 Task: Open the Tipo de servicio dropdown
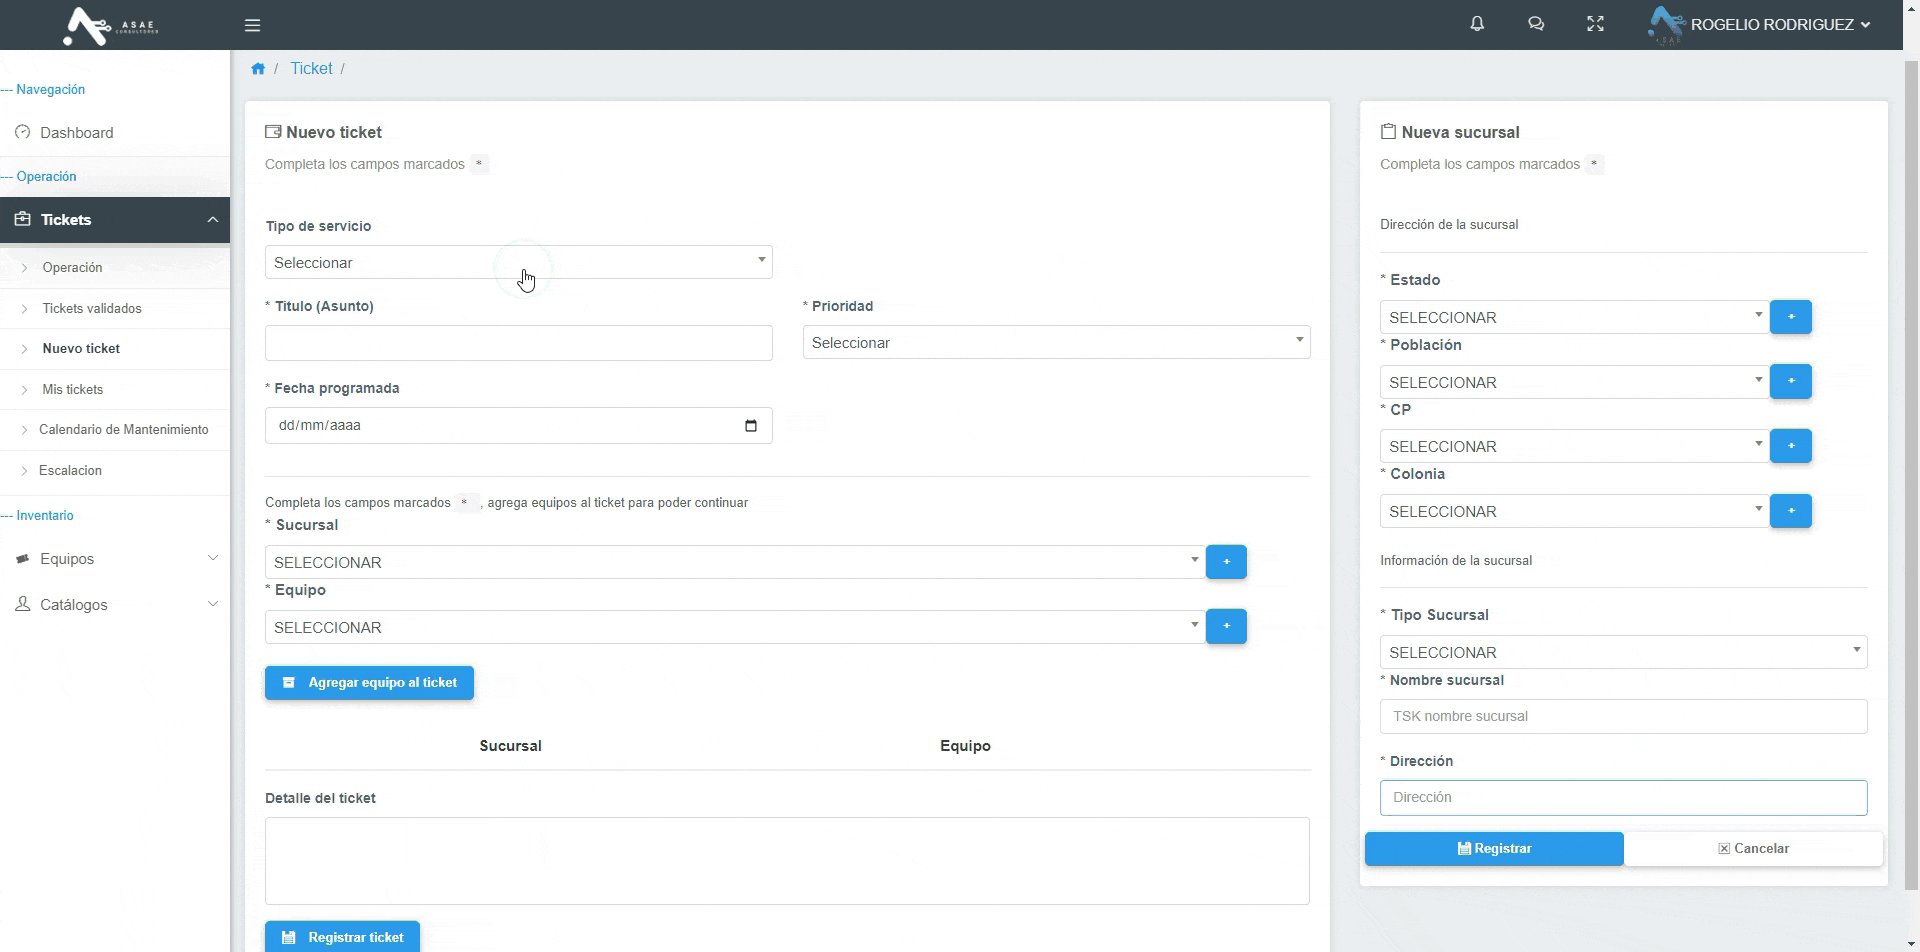[x=518, y=262]
